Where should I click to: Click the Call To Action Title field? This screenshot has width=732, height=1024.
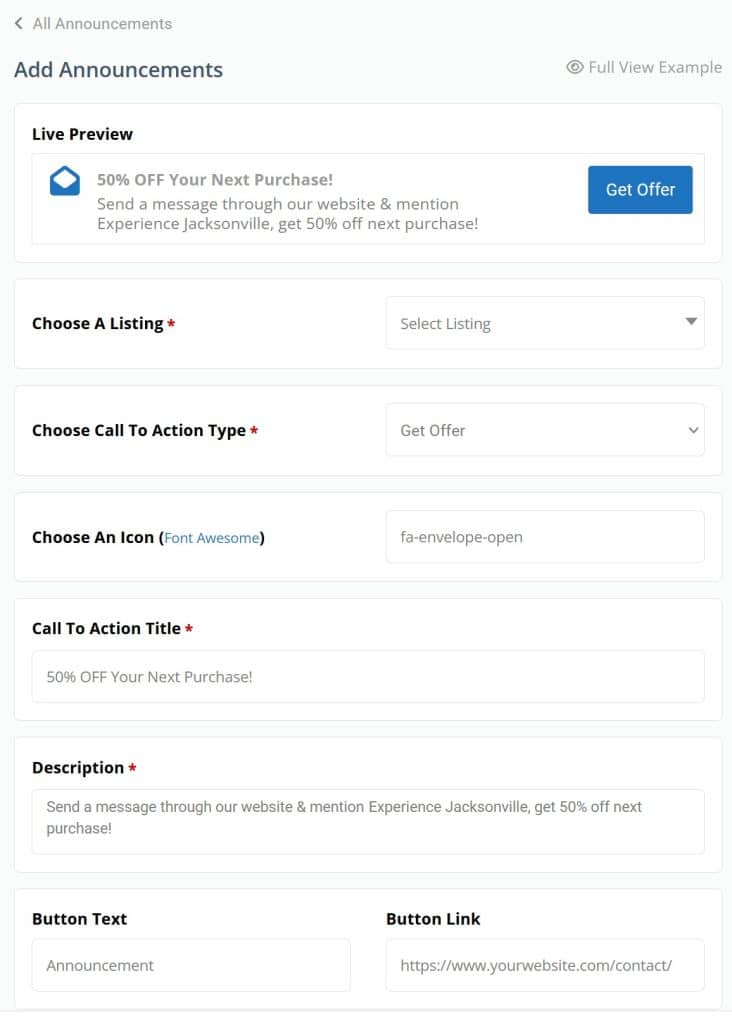(368, 677)
